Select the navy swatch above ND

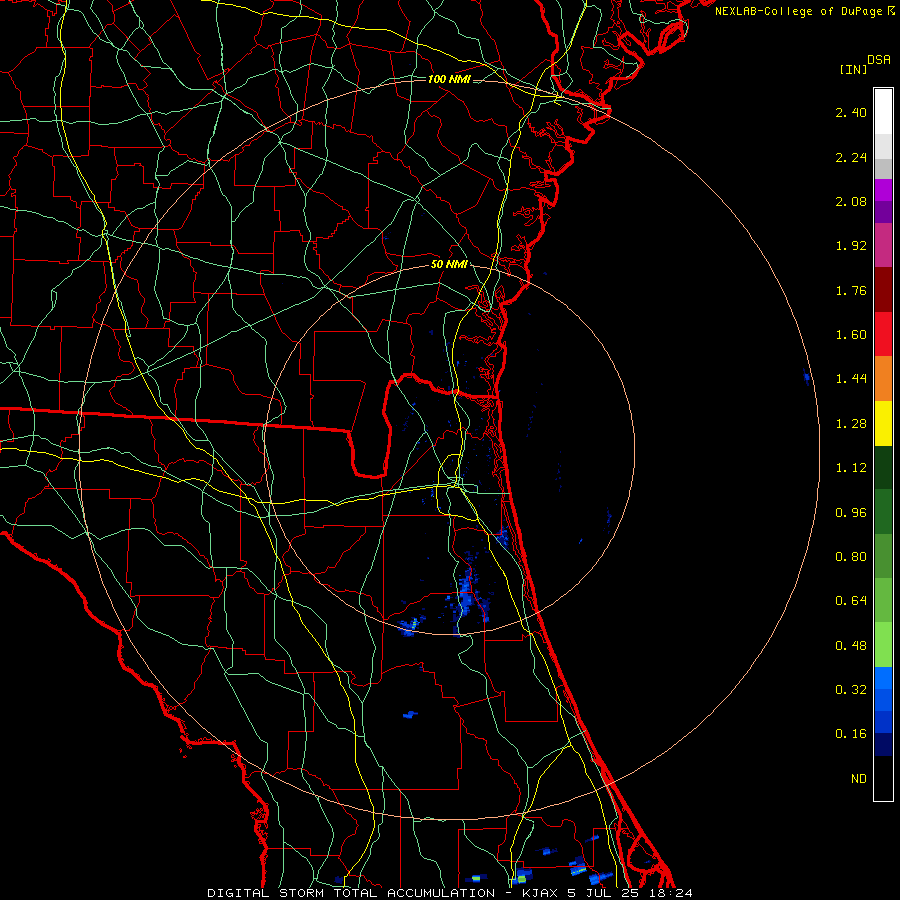[883, 745]
